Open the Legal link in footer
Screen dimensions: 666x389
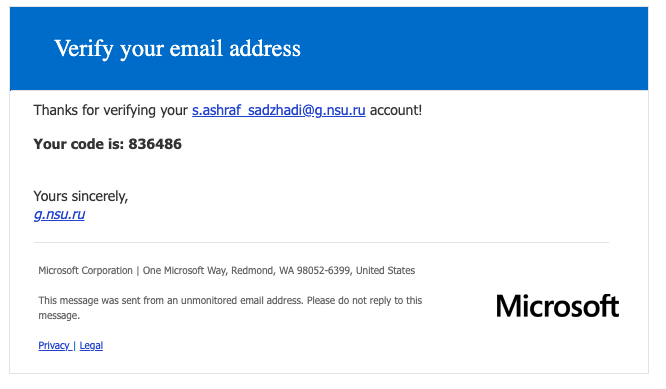[x=91, y=345]
